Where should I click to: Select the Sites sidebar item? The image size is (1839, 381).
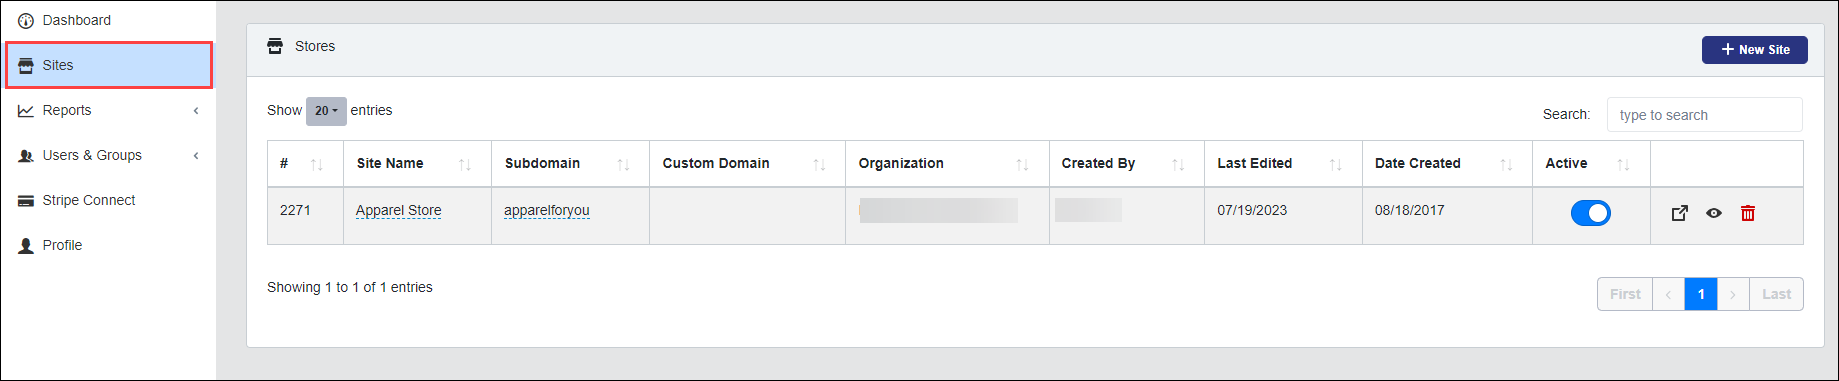109,65
